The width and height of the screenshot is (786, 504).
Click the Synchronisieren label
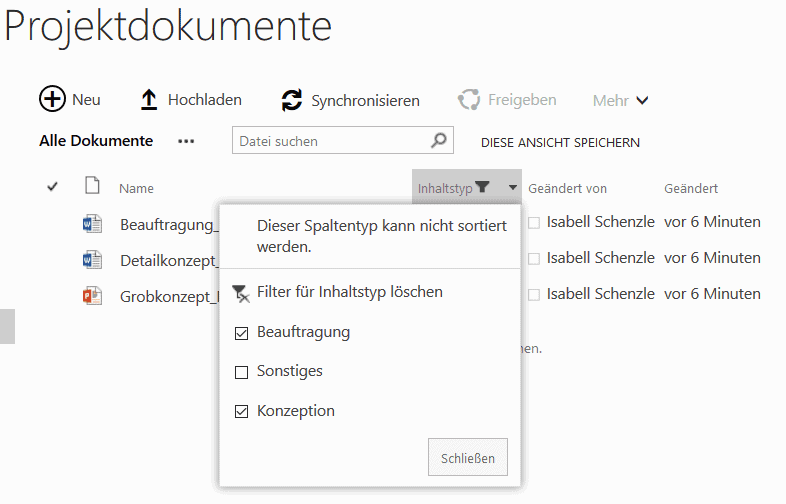tap(365, 101)
